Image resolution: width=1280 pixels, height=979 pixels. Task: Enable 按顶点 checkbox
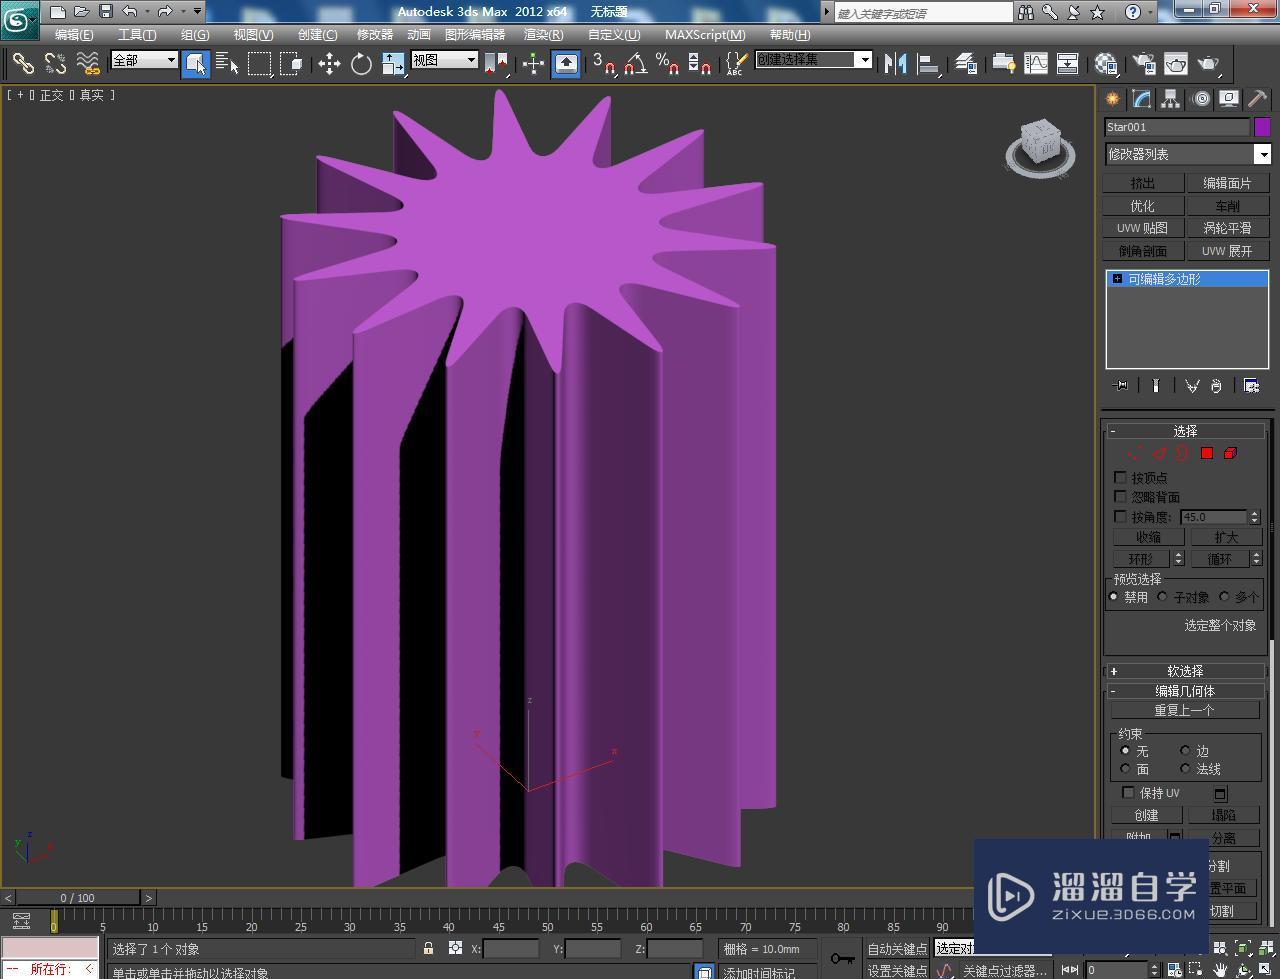pos(1120,478)
